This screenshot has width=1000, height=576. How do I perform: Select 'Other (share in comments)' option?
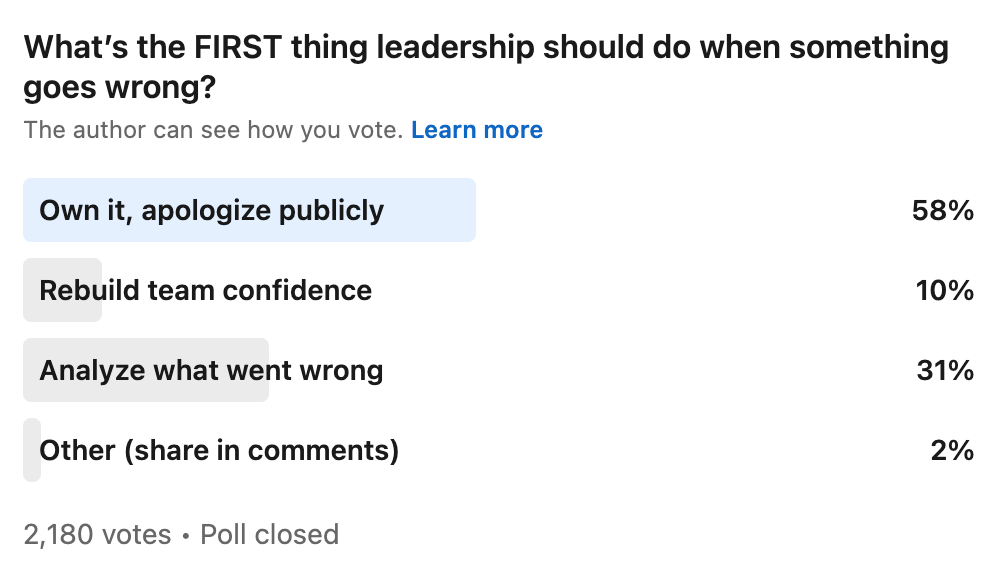point(499,450)
